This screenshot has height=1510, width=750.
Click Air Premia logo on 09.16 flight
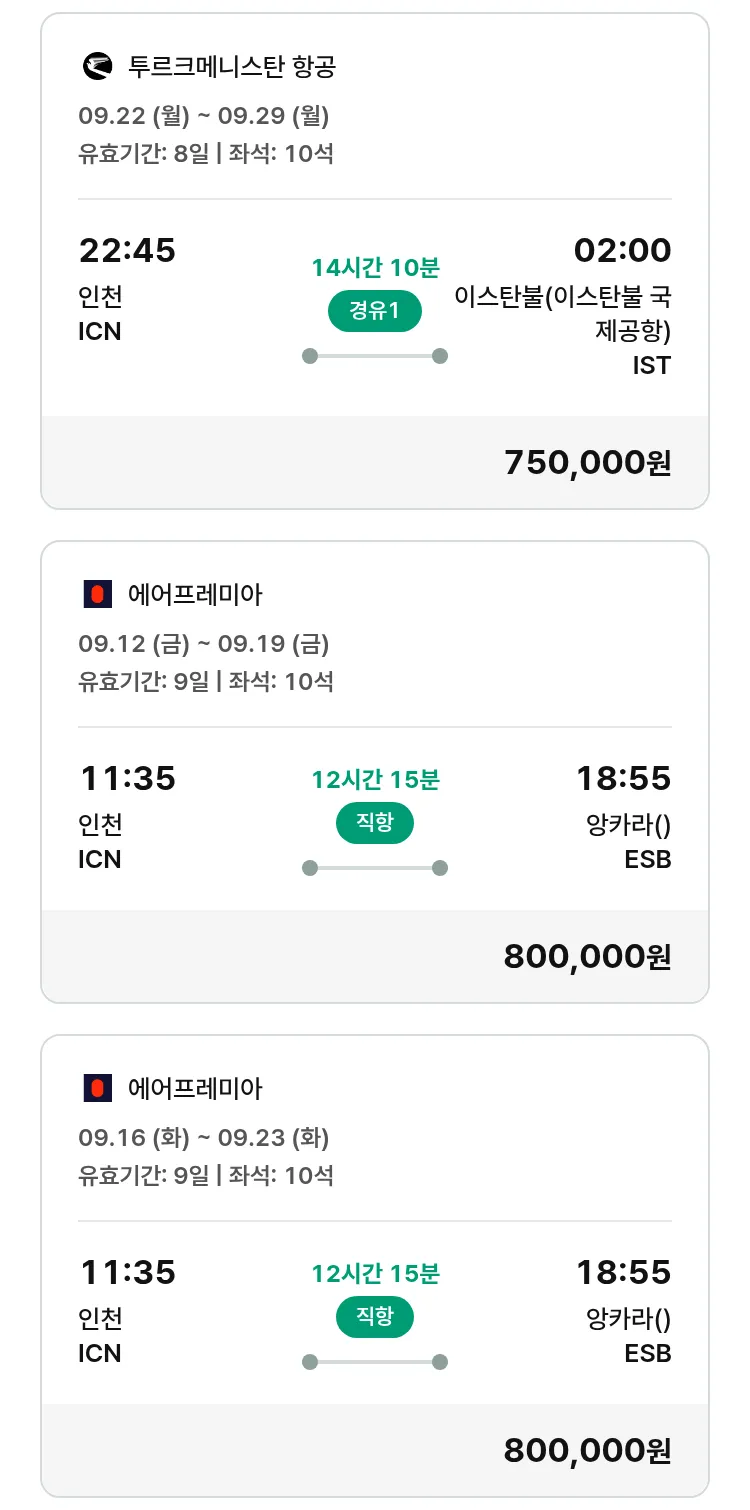coord(97,1088)
